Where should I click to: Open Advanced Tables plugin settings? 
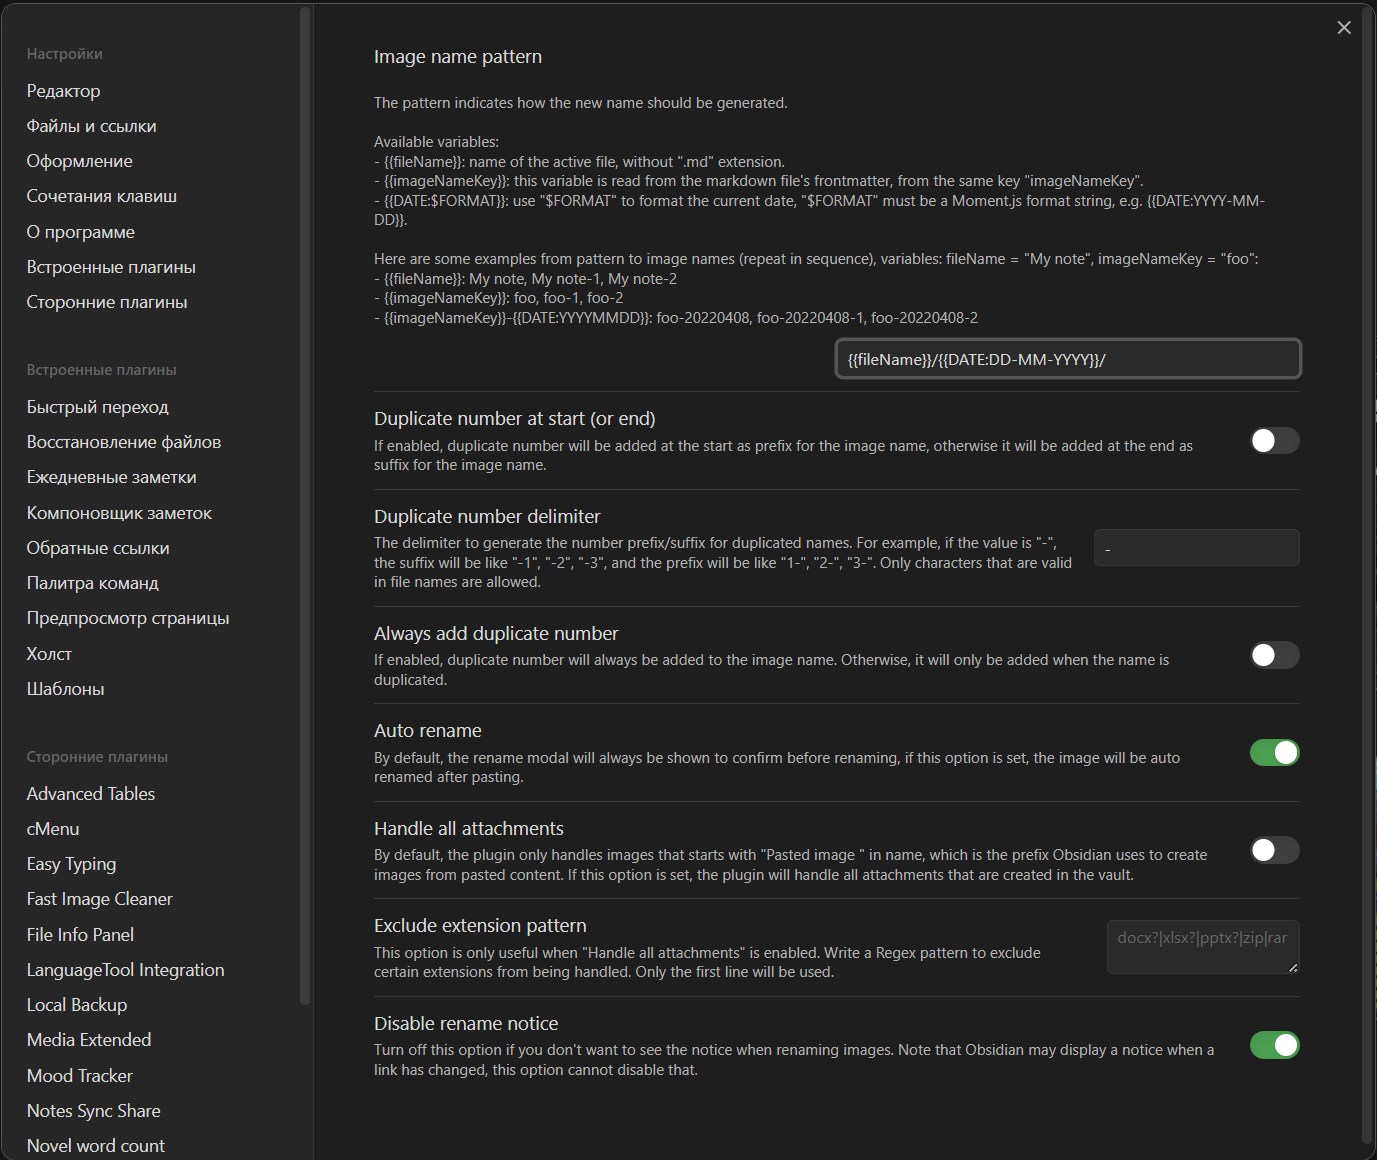[x=91, y=794]
